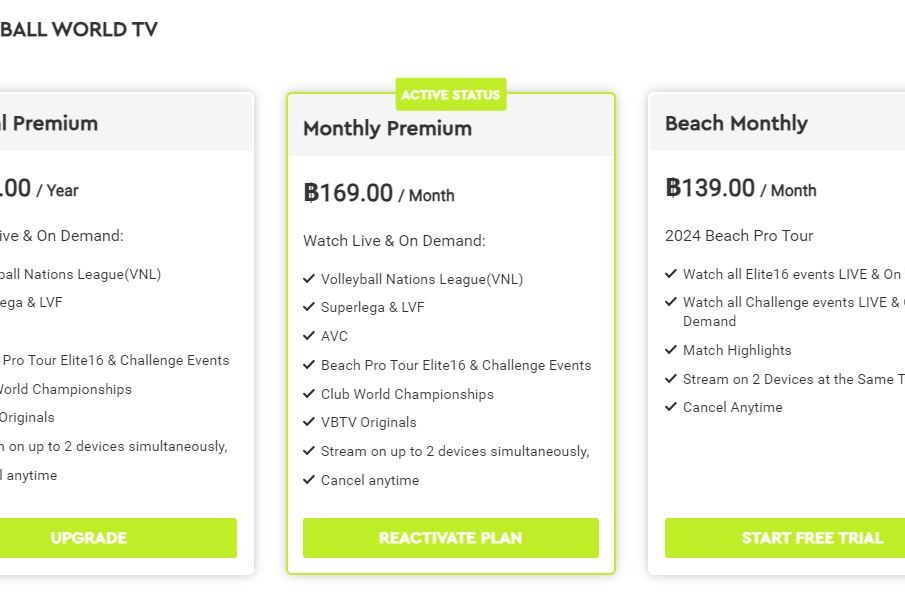Click checkmark next to Superlega & LVF in Monthly Premium
The image size is (905, 592).
309,307
